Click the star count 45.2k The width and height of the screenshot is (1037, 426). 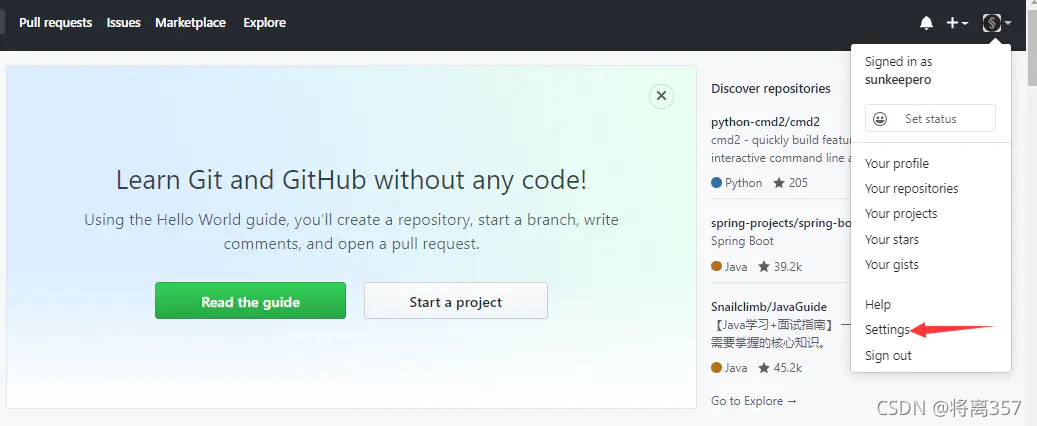[x=780, y=368]
